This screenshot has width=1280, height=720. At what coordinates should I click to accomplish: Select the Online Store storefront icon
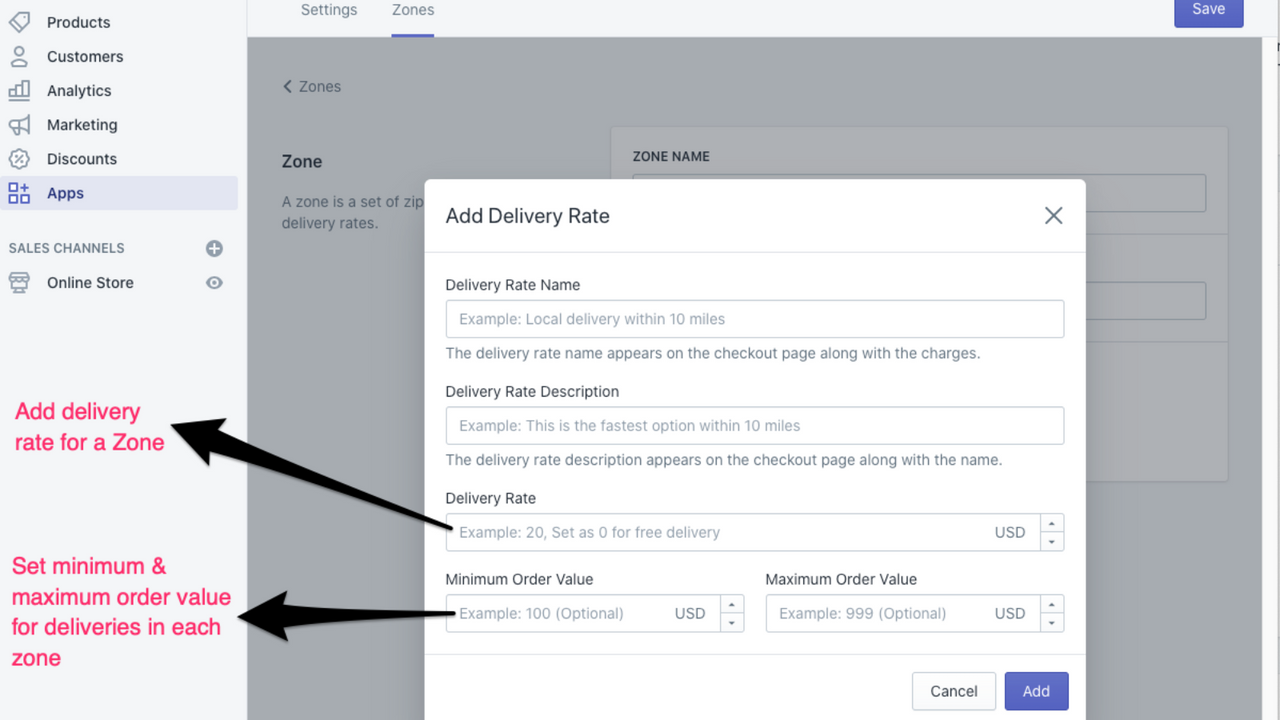pos(19,282)
